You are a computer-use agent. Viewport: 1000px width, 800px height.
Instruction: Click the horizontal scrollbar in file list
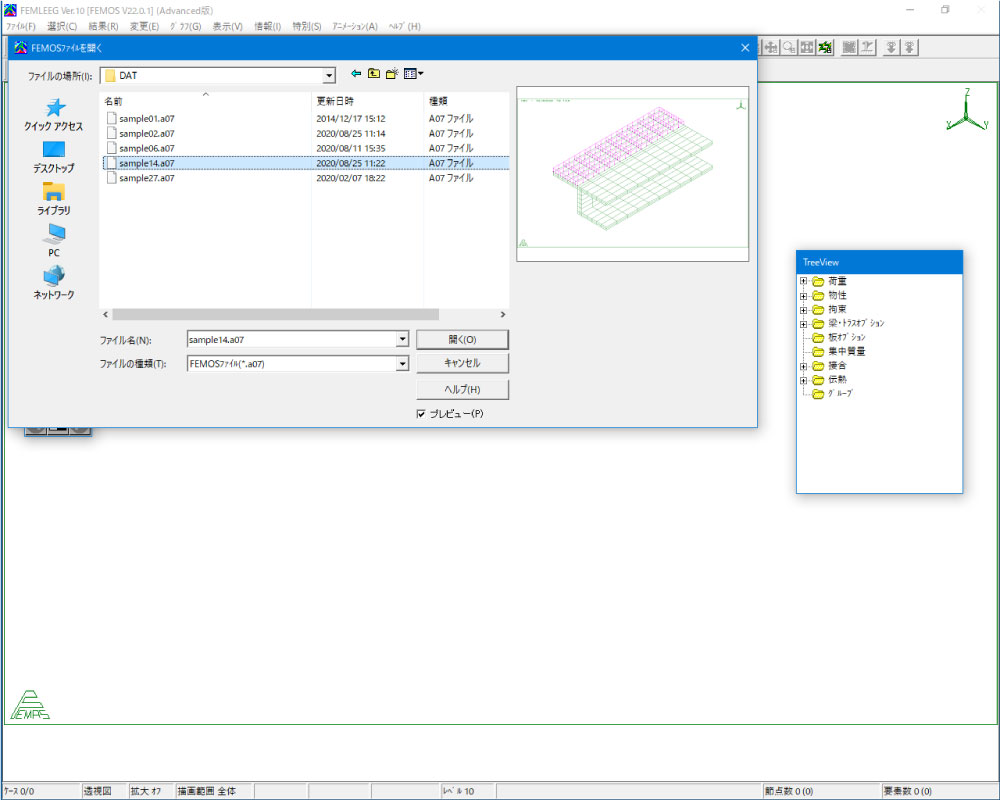pyautogui.click(x=276, y=315)
